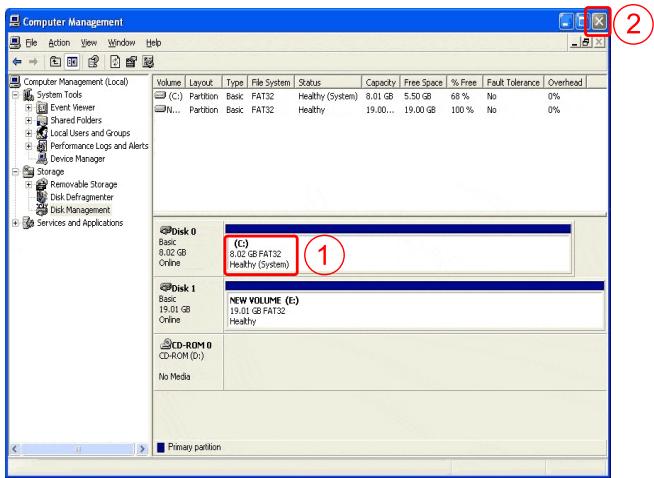This screenshot has height=478, width=654.
Task: Collapse the Storage tree node
Action: tap(15, 172)
